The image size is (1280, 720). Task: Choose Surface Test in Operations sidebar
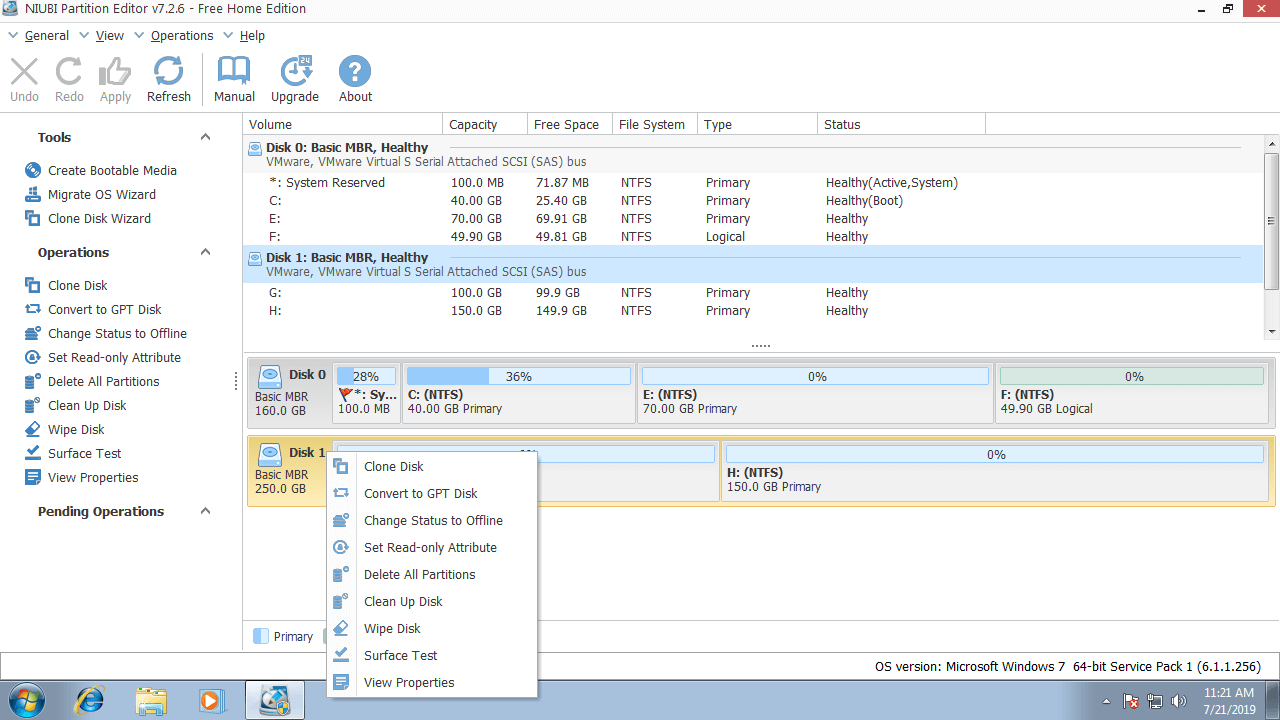point(84,454)
